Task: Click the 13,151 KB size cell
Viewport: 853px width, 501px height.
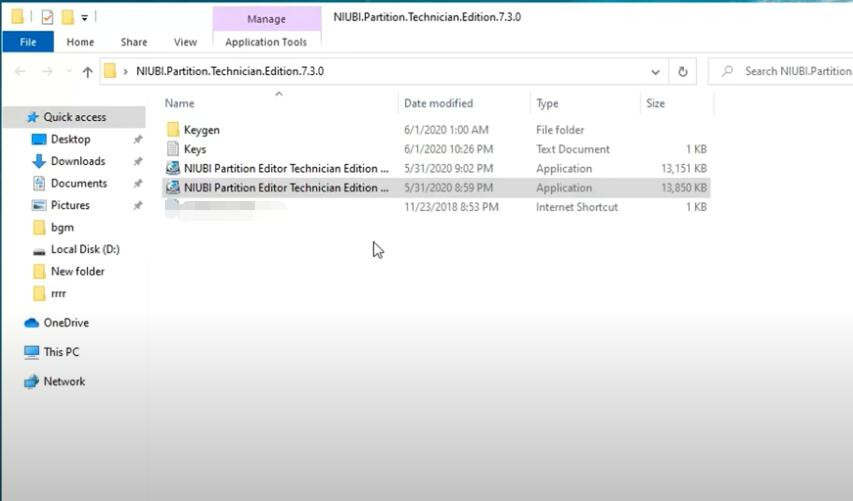Action: click(x=684, y=169)
